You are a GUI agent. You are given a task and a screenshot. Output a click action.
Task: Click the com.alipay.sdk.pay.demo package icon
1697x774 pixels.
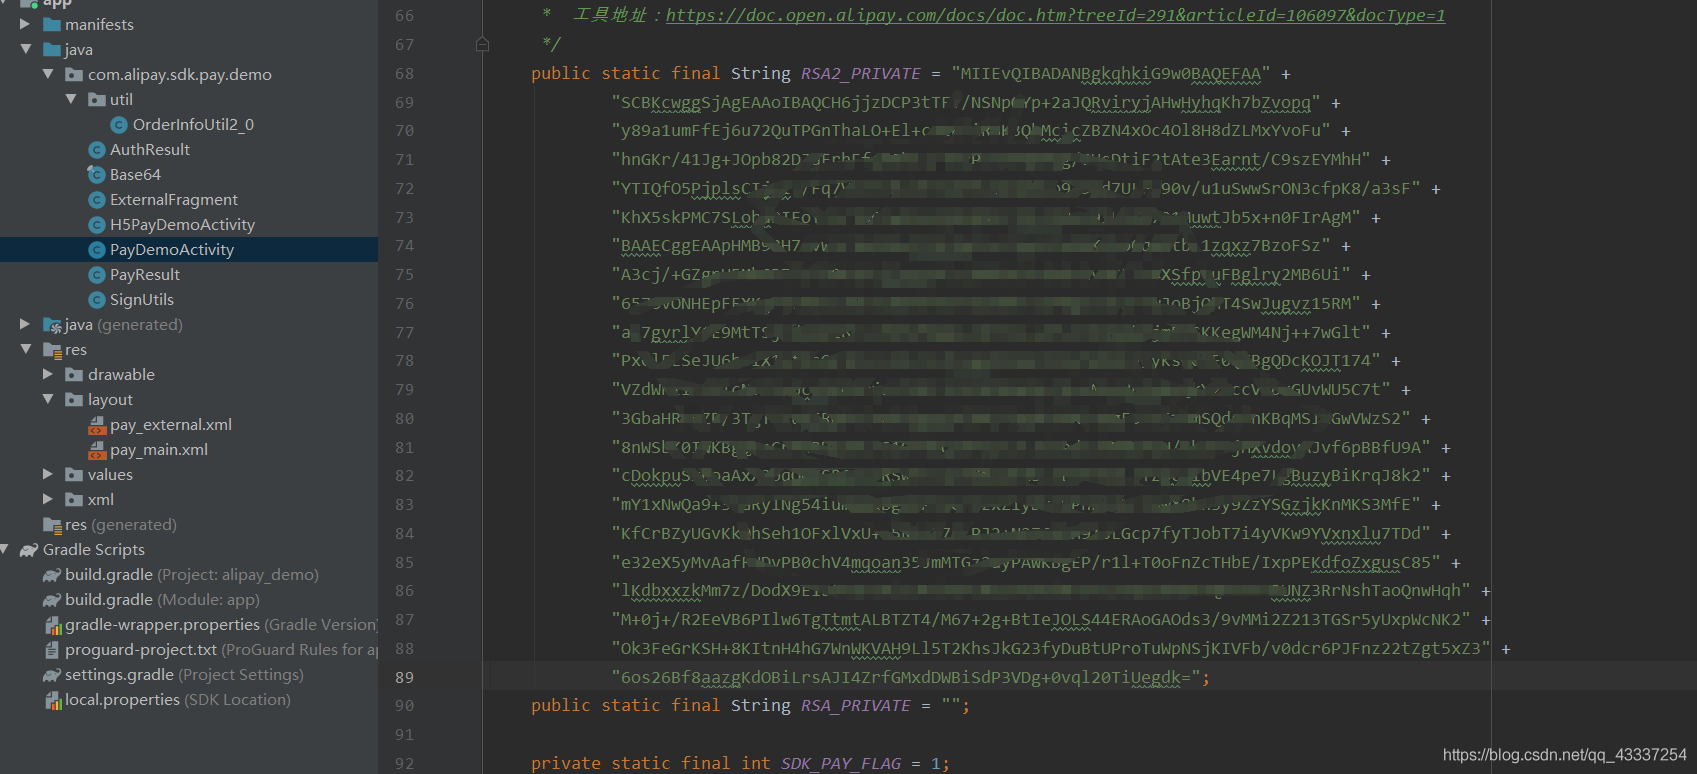coord(74,74)
